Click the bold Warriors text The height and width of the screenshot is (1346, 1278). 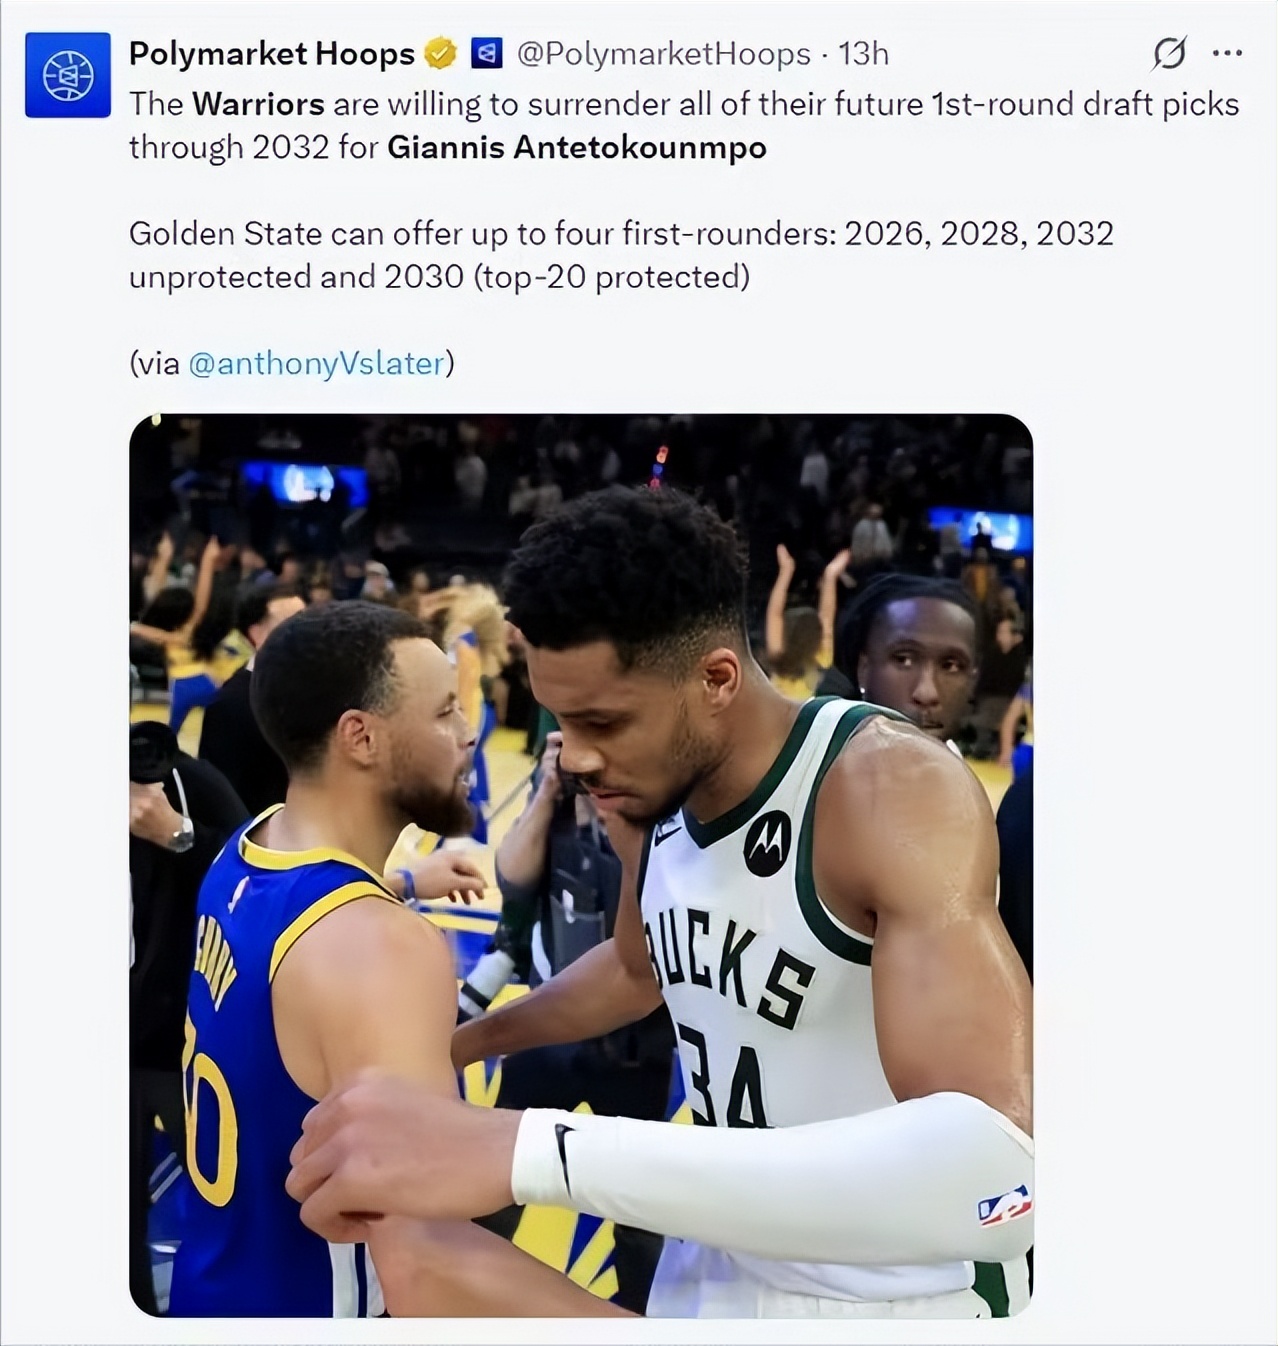point(258,104)
